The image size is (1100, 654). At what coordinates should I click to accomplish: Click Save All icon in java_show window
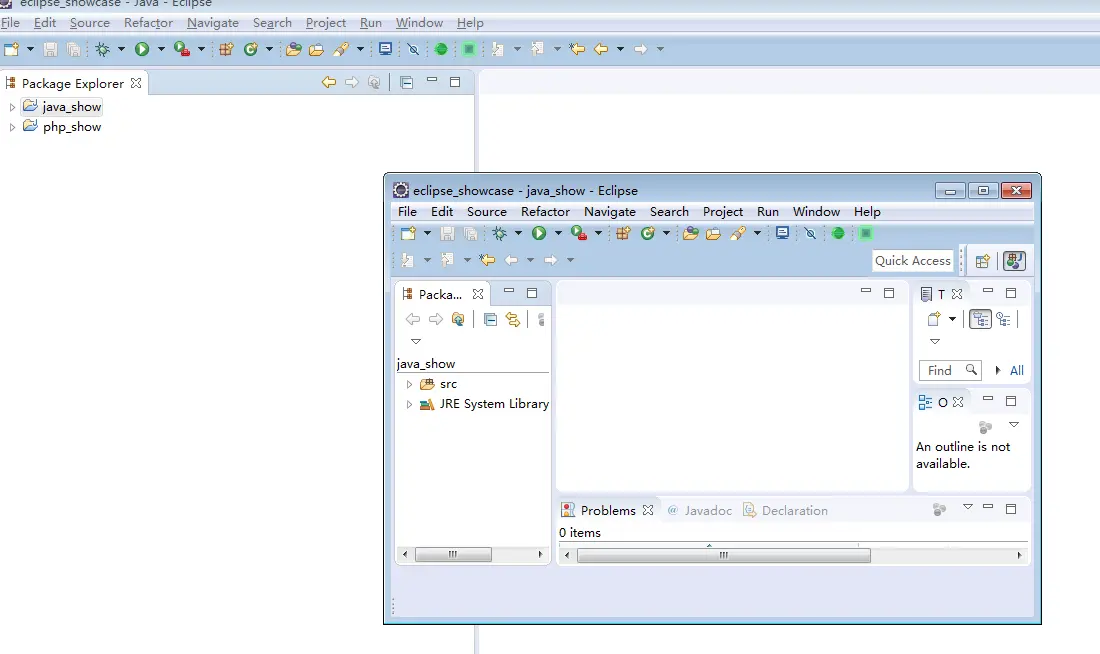[471, 233]
